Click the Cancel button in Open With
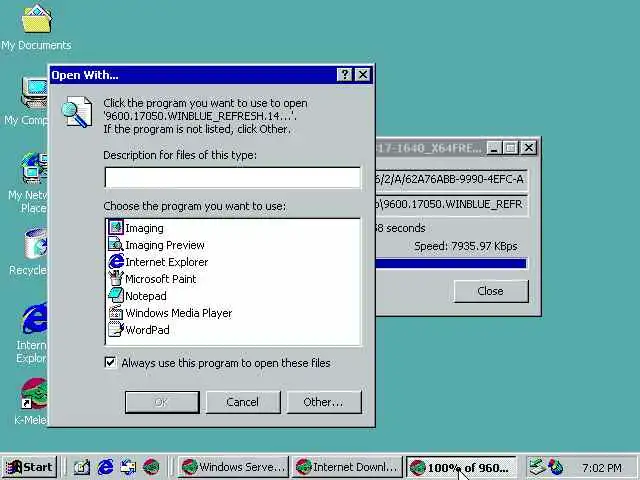The width and height of the screenshot is (640, 480). pos(243,402)
